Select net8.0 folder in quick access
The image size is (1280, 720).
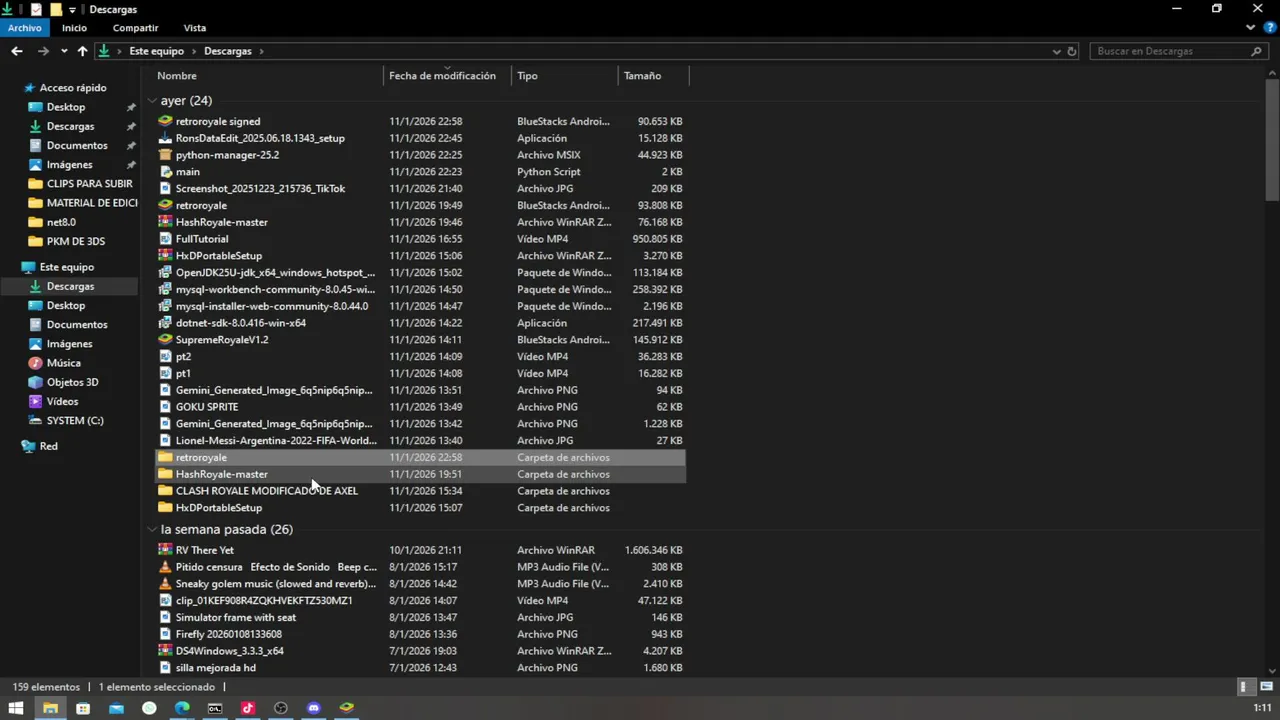tap(61, 222)
